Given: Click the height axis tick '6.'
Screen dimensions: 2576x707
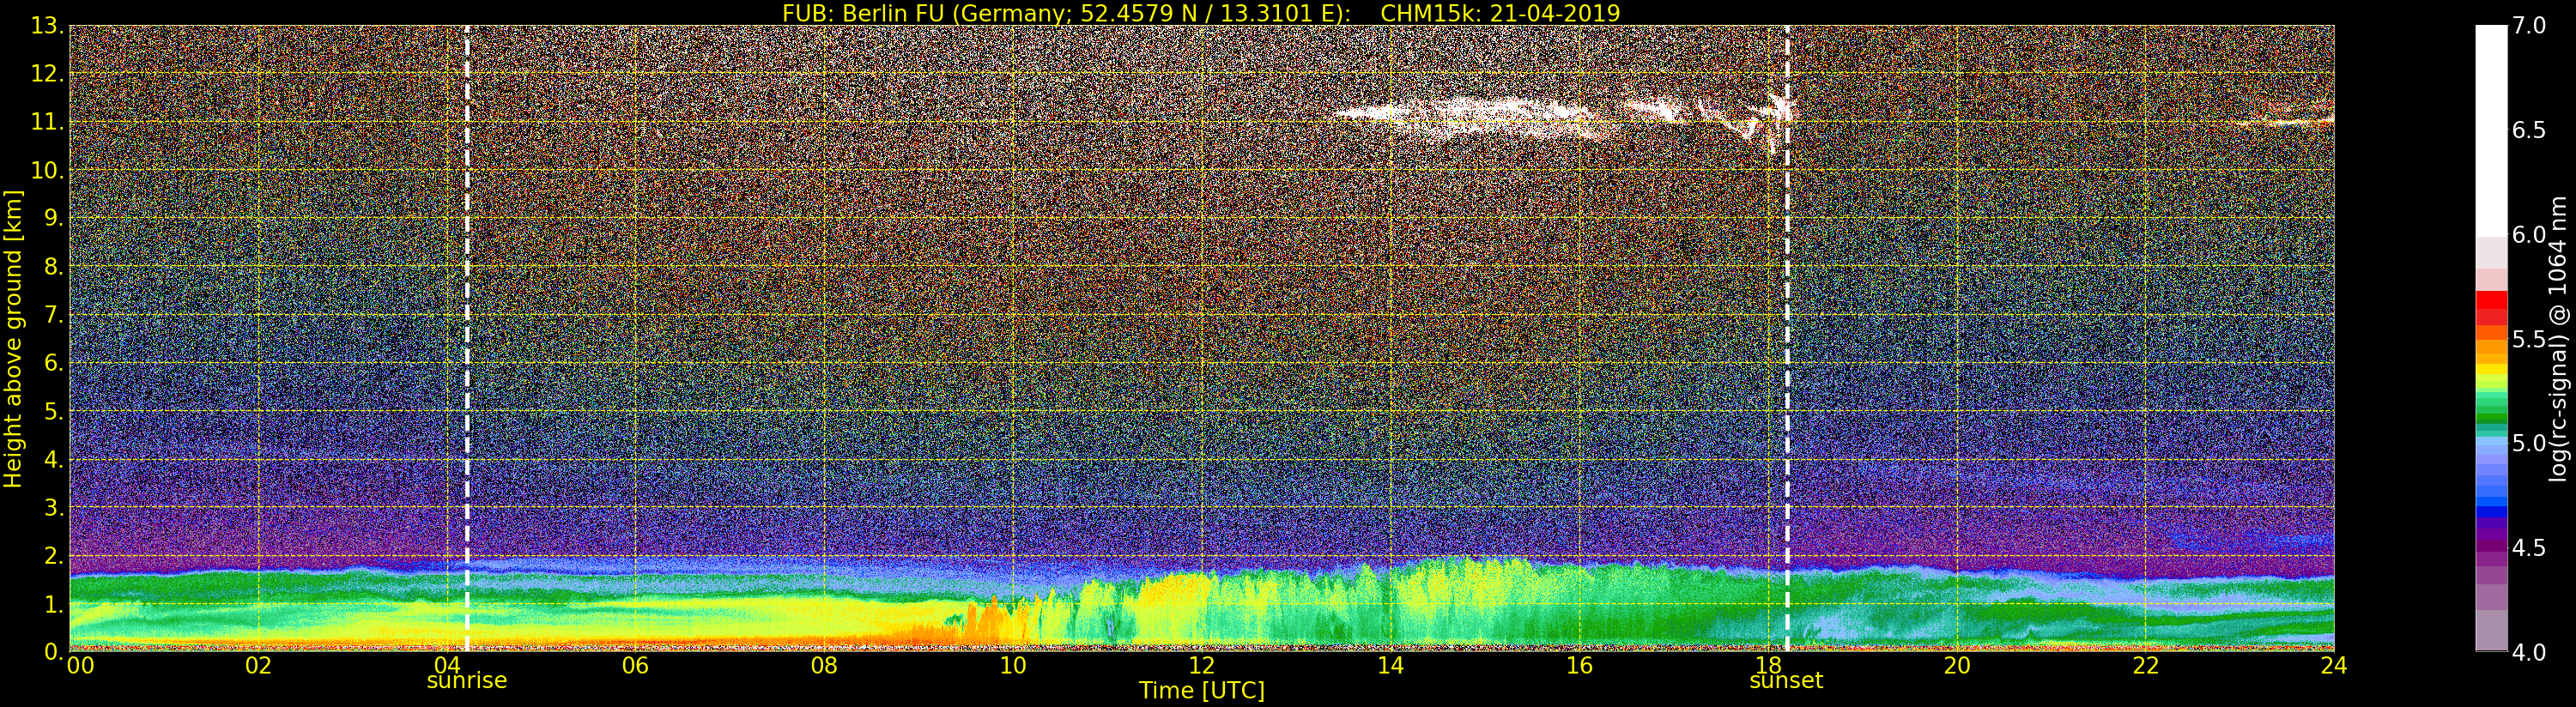Looking at the screenshot, I should click(54, 363).
